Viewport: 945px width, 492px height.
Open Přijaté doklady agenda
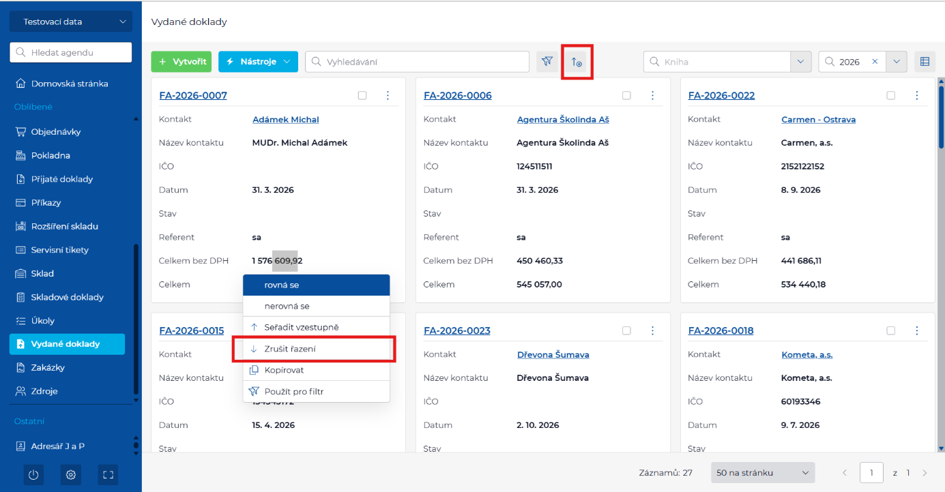[55, 179]
